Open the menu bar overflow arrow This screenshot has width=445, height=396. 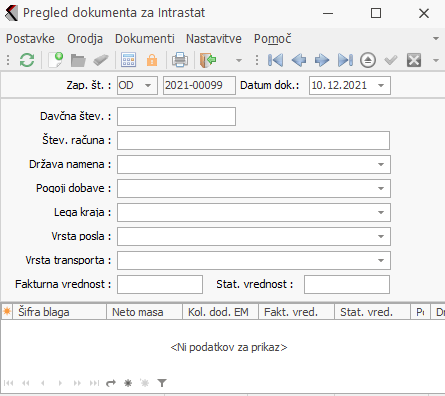[436, 39]
